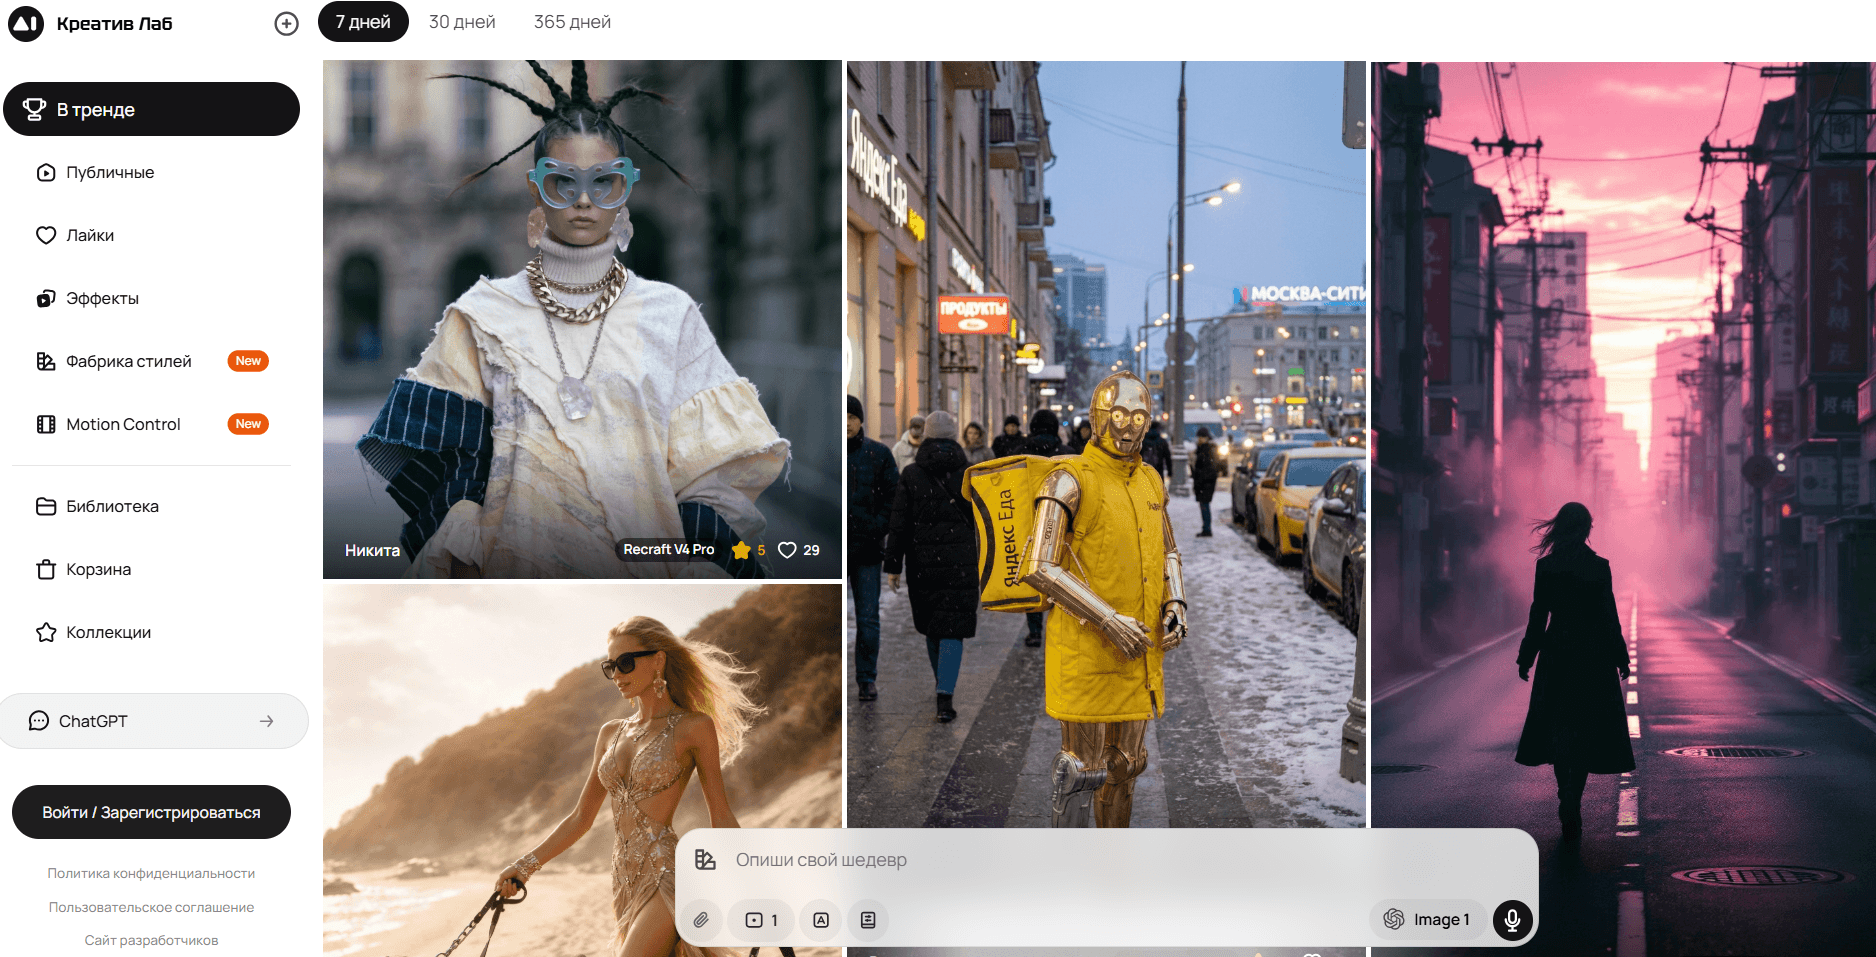The width and height of the screenshot is (1876, 957).
Task: Switch to the 365 дней tab
Action: click(x=572, y=22)
